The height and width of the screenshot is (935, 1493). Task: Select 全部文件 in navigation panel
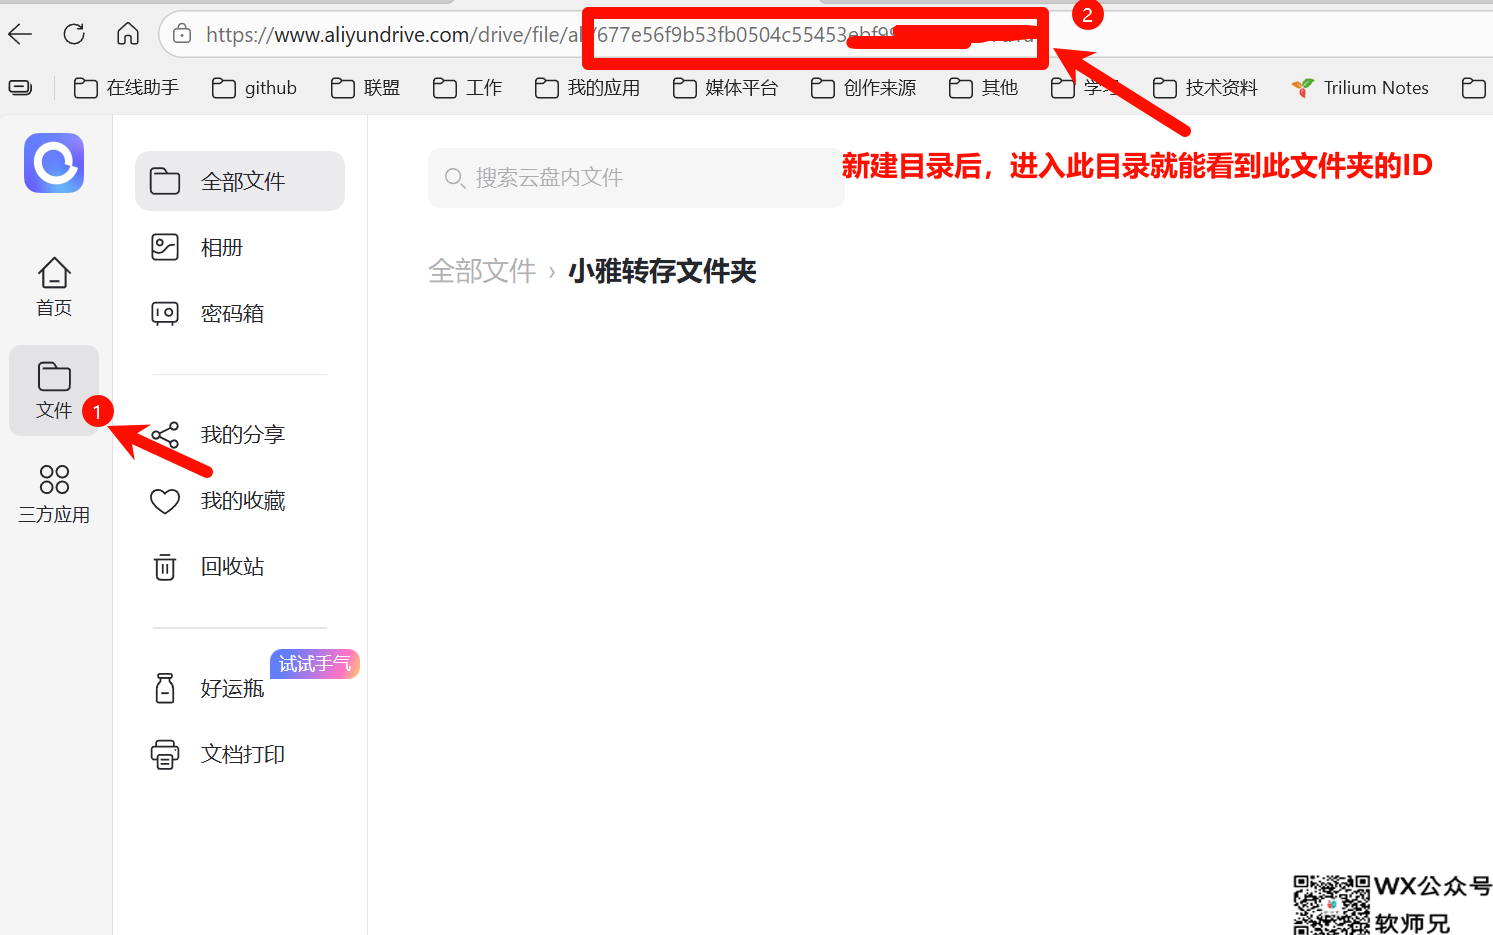click(x=240, y=181)
